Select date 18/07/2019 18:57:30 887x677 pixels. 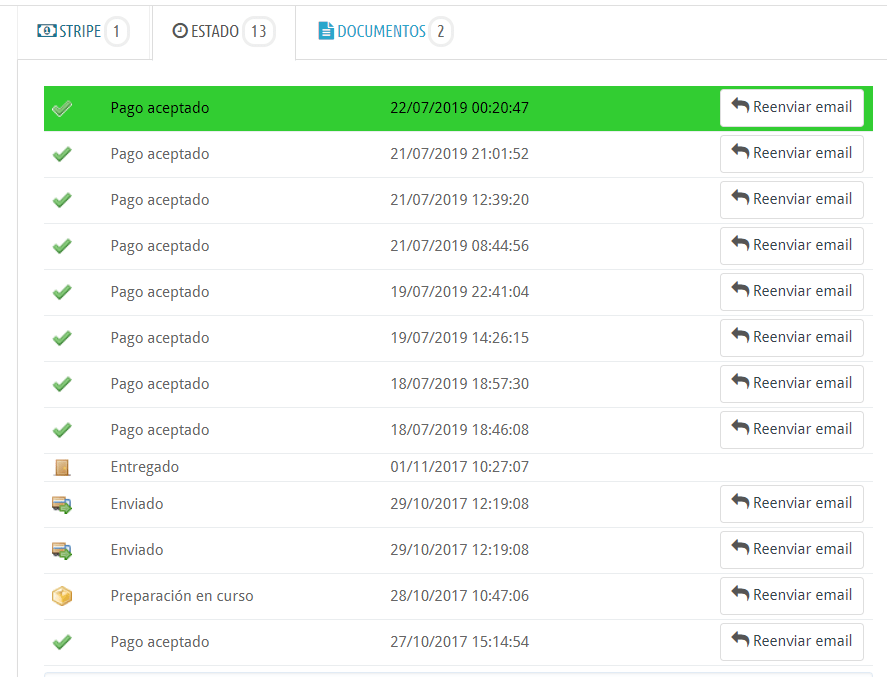[x=459, y=384]
